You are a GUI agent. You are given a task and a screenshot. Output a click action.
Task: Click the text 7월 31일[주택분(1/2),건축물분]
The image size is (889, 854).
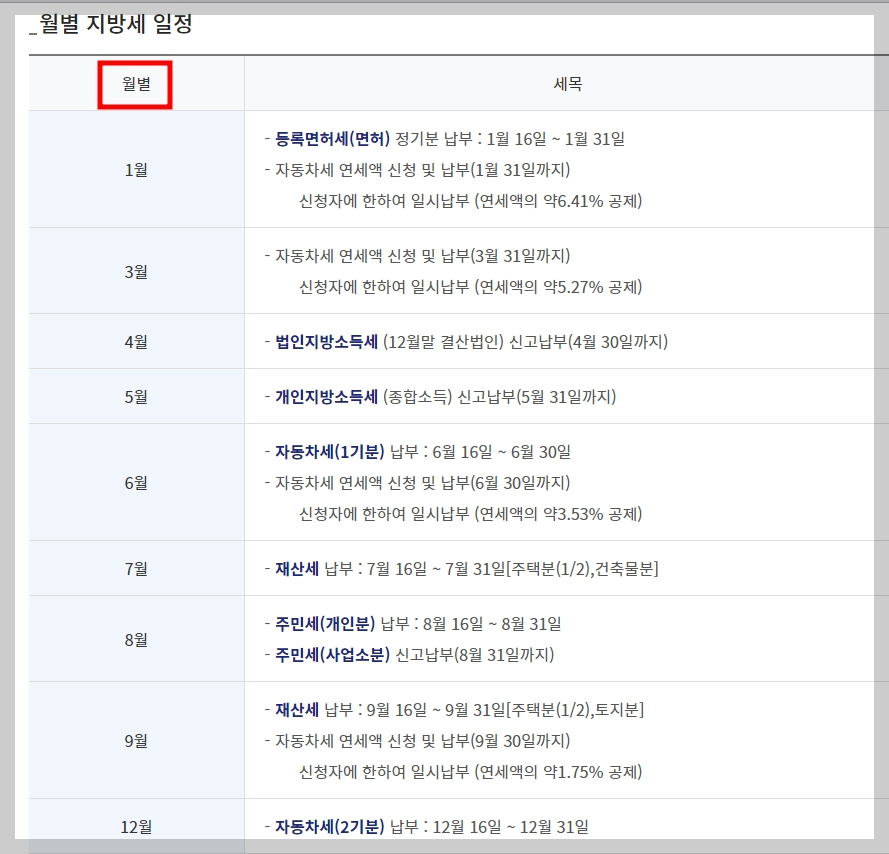point(552,569)
